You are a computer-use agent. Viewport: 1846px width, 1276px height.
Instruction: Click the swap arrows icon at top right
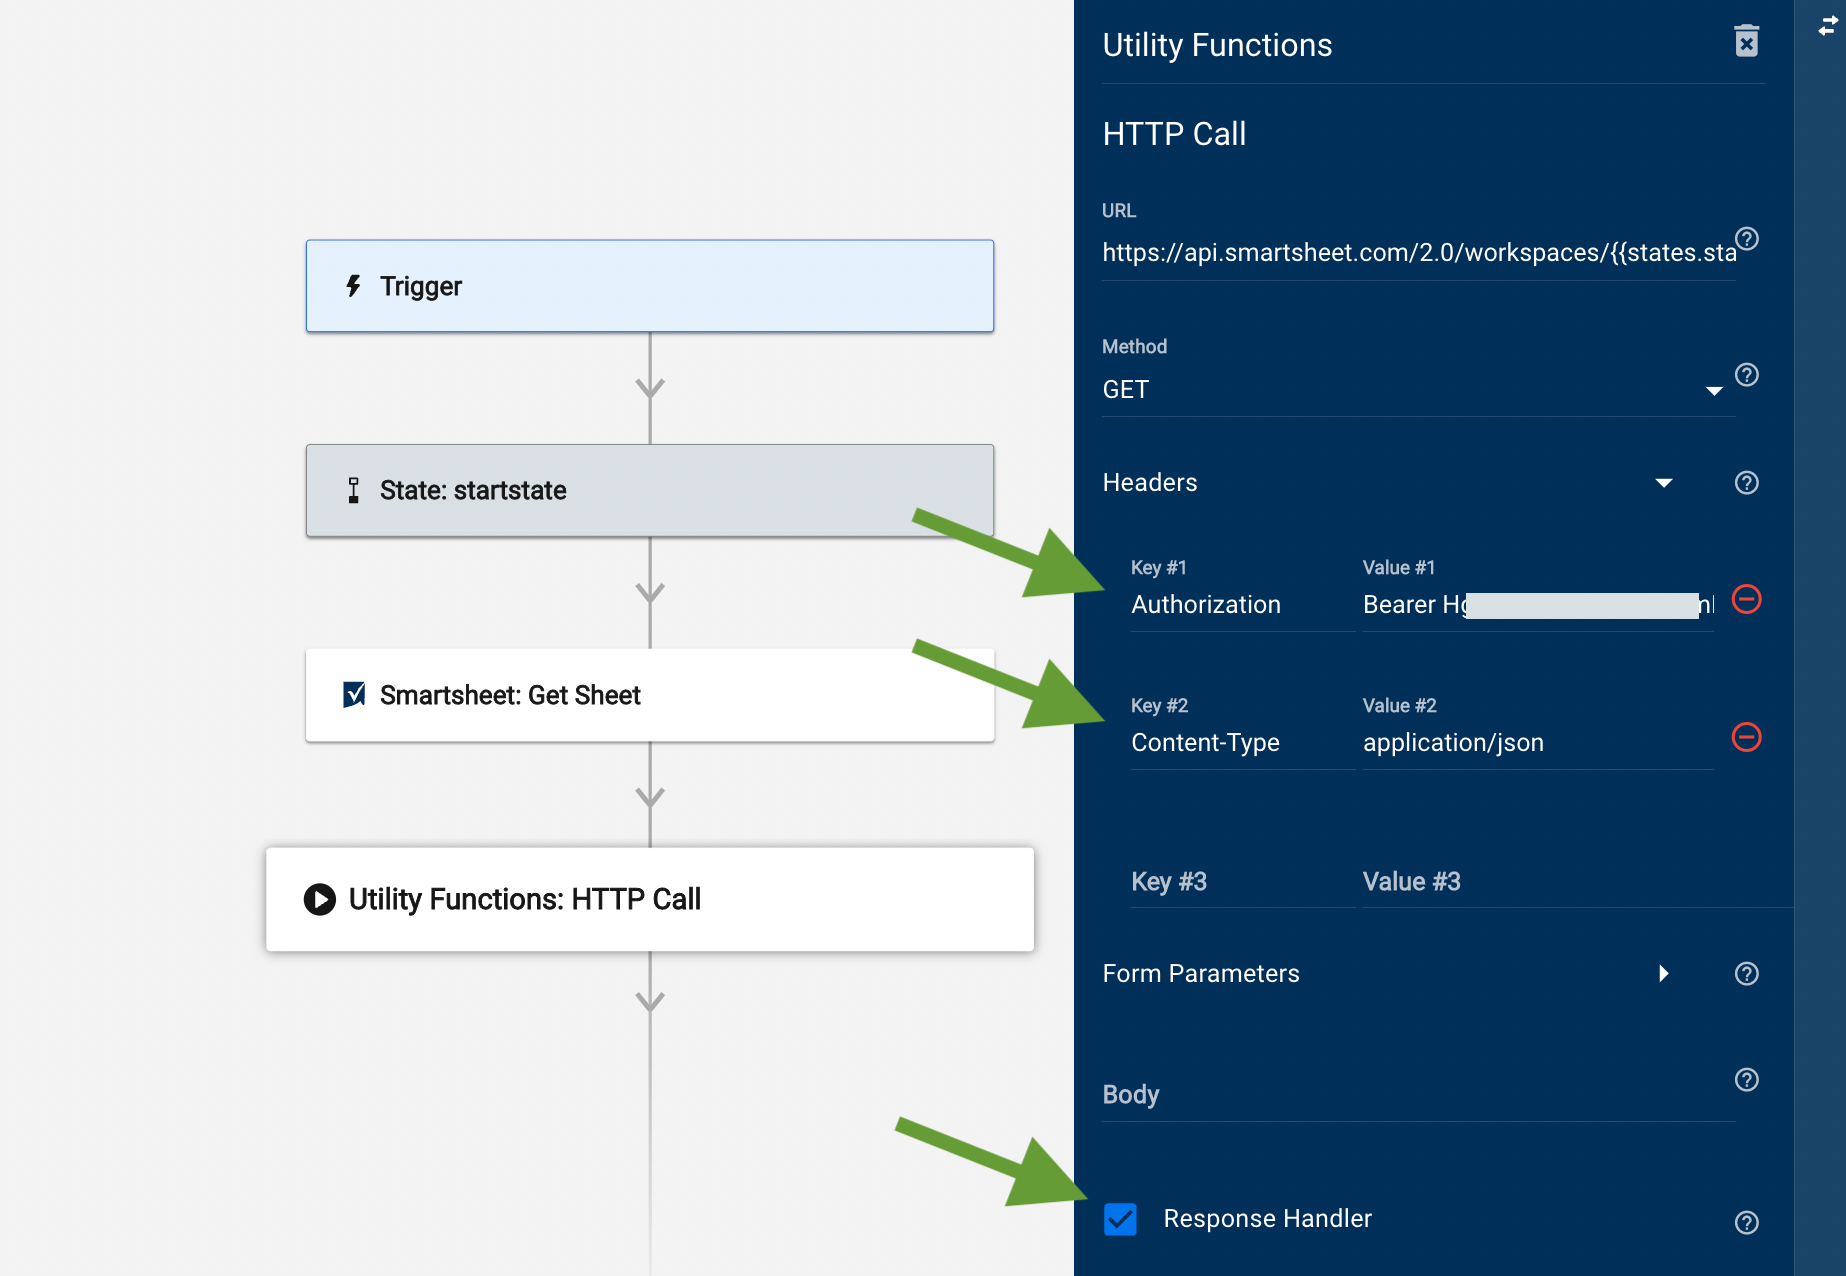pos(1828,27)
